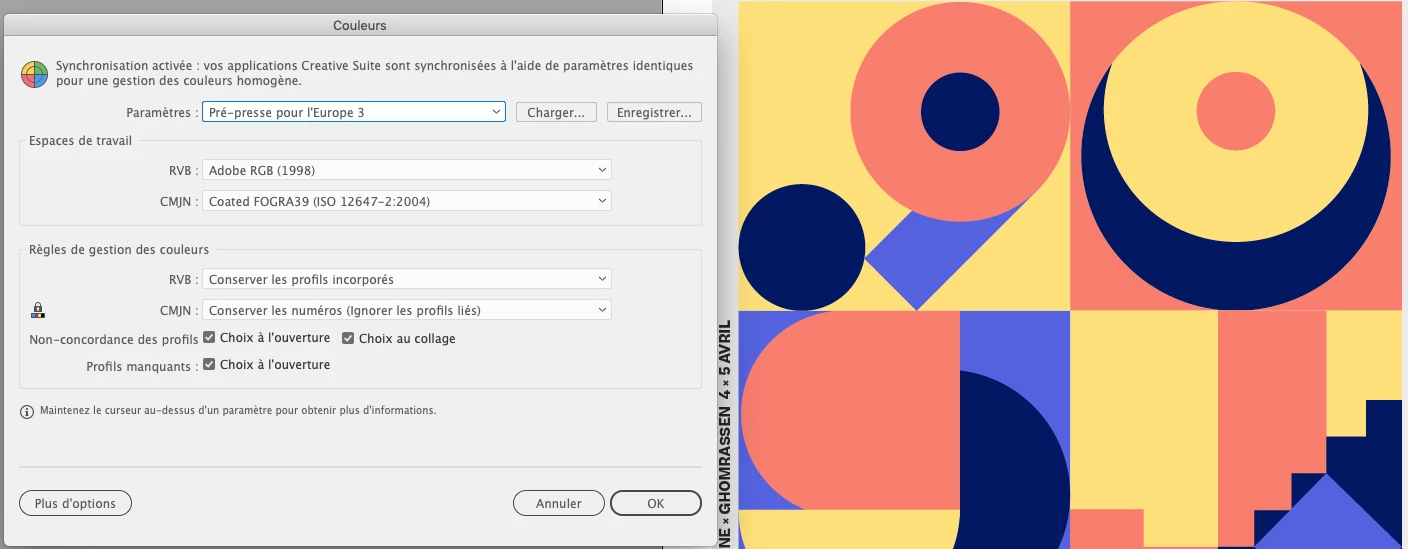The image size is (1408, 549).
Task: Open the RVB rule dropdown Conserver les profils incorporés
Action: click(x=407, y=279)
